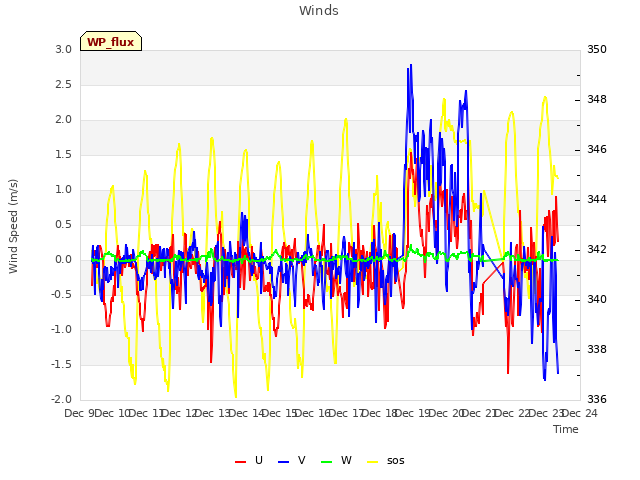Click the '340' right axis value
The height and width of the screenshot is (480, 640).
(x=597, y=300)
